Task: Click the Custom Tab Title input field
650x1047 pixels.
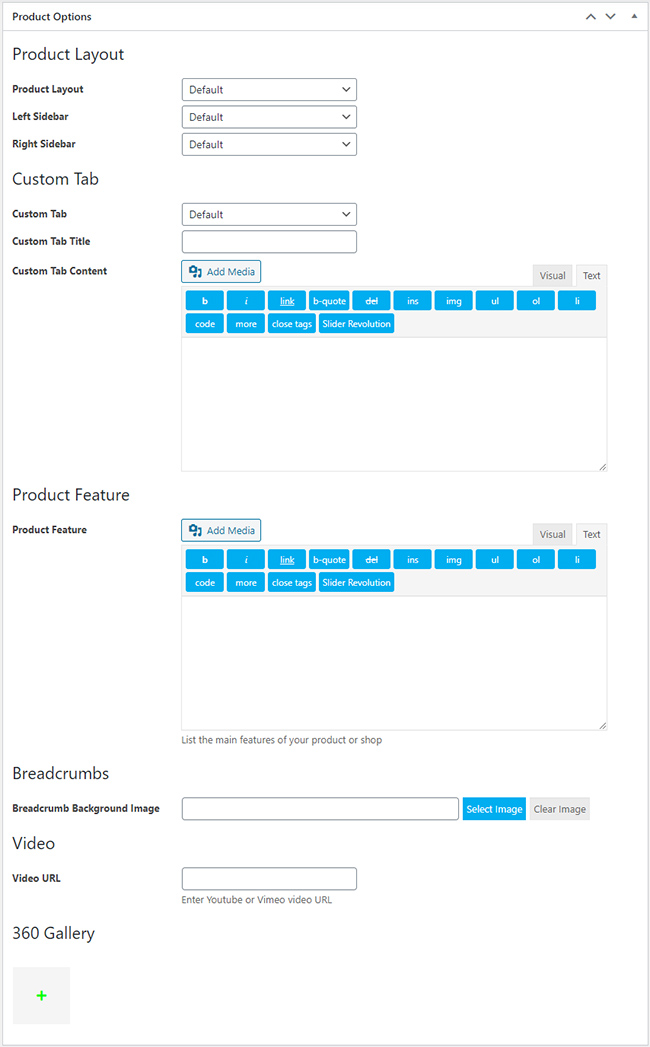Action: (269, 242)
